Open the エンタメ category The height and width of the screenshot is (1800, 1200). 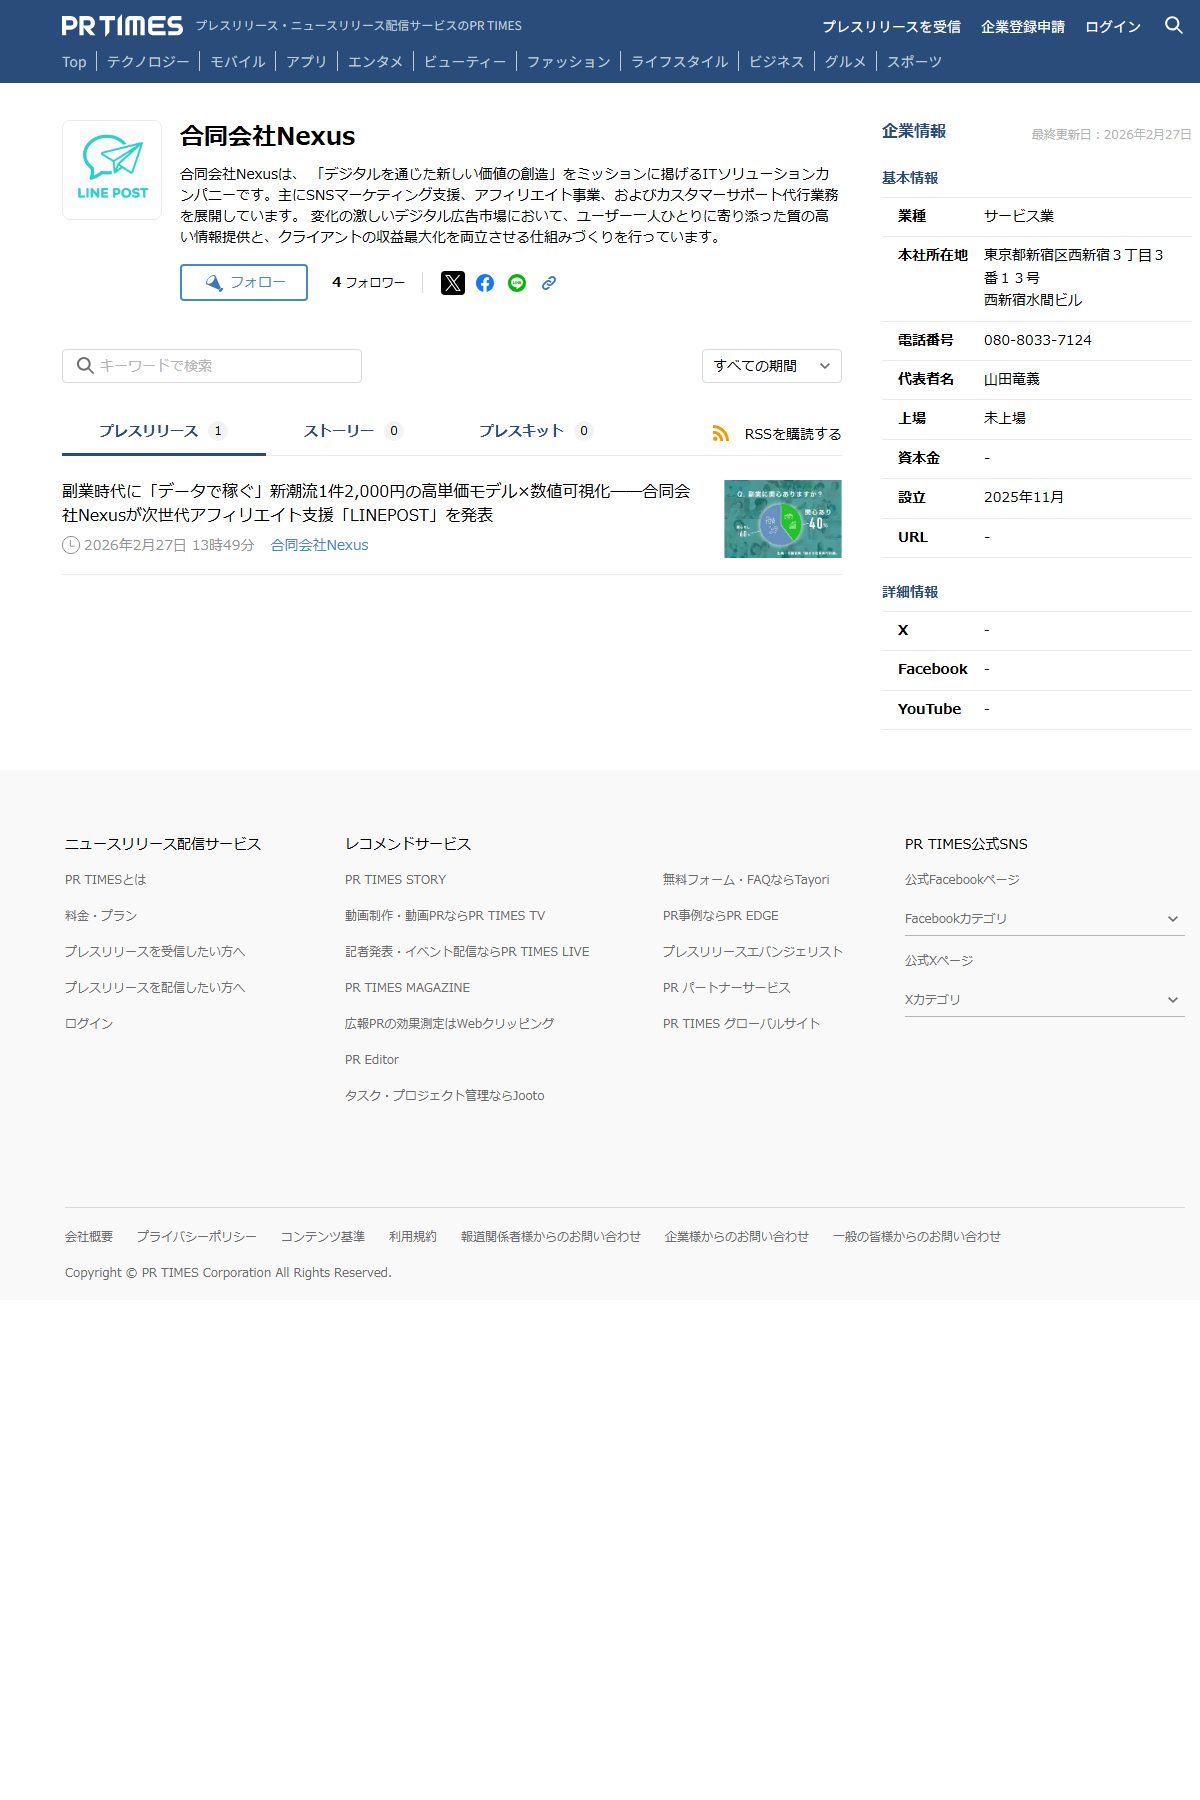click(x=376, y=62)
